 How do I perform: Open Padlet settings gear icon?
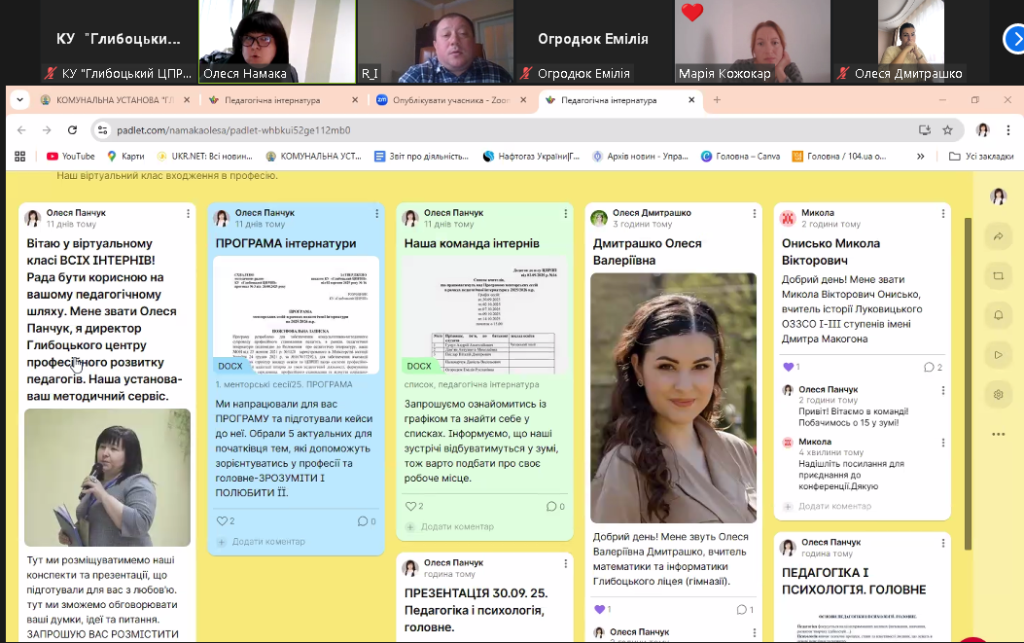(x=997, y=395)
